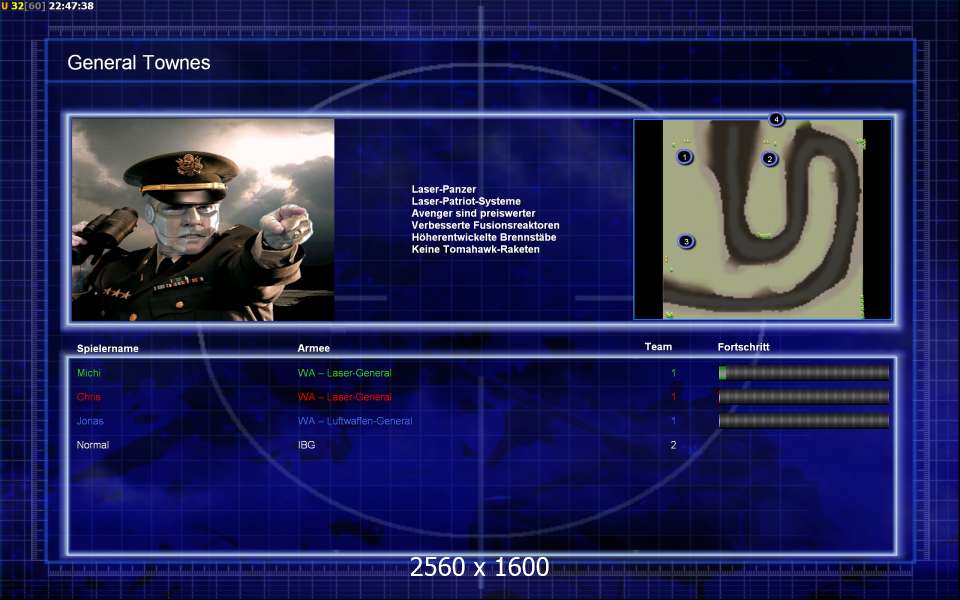Screen dimensions: 960x600
Task: Click the Fortschritt column header
Action: [x=743, y=347]
